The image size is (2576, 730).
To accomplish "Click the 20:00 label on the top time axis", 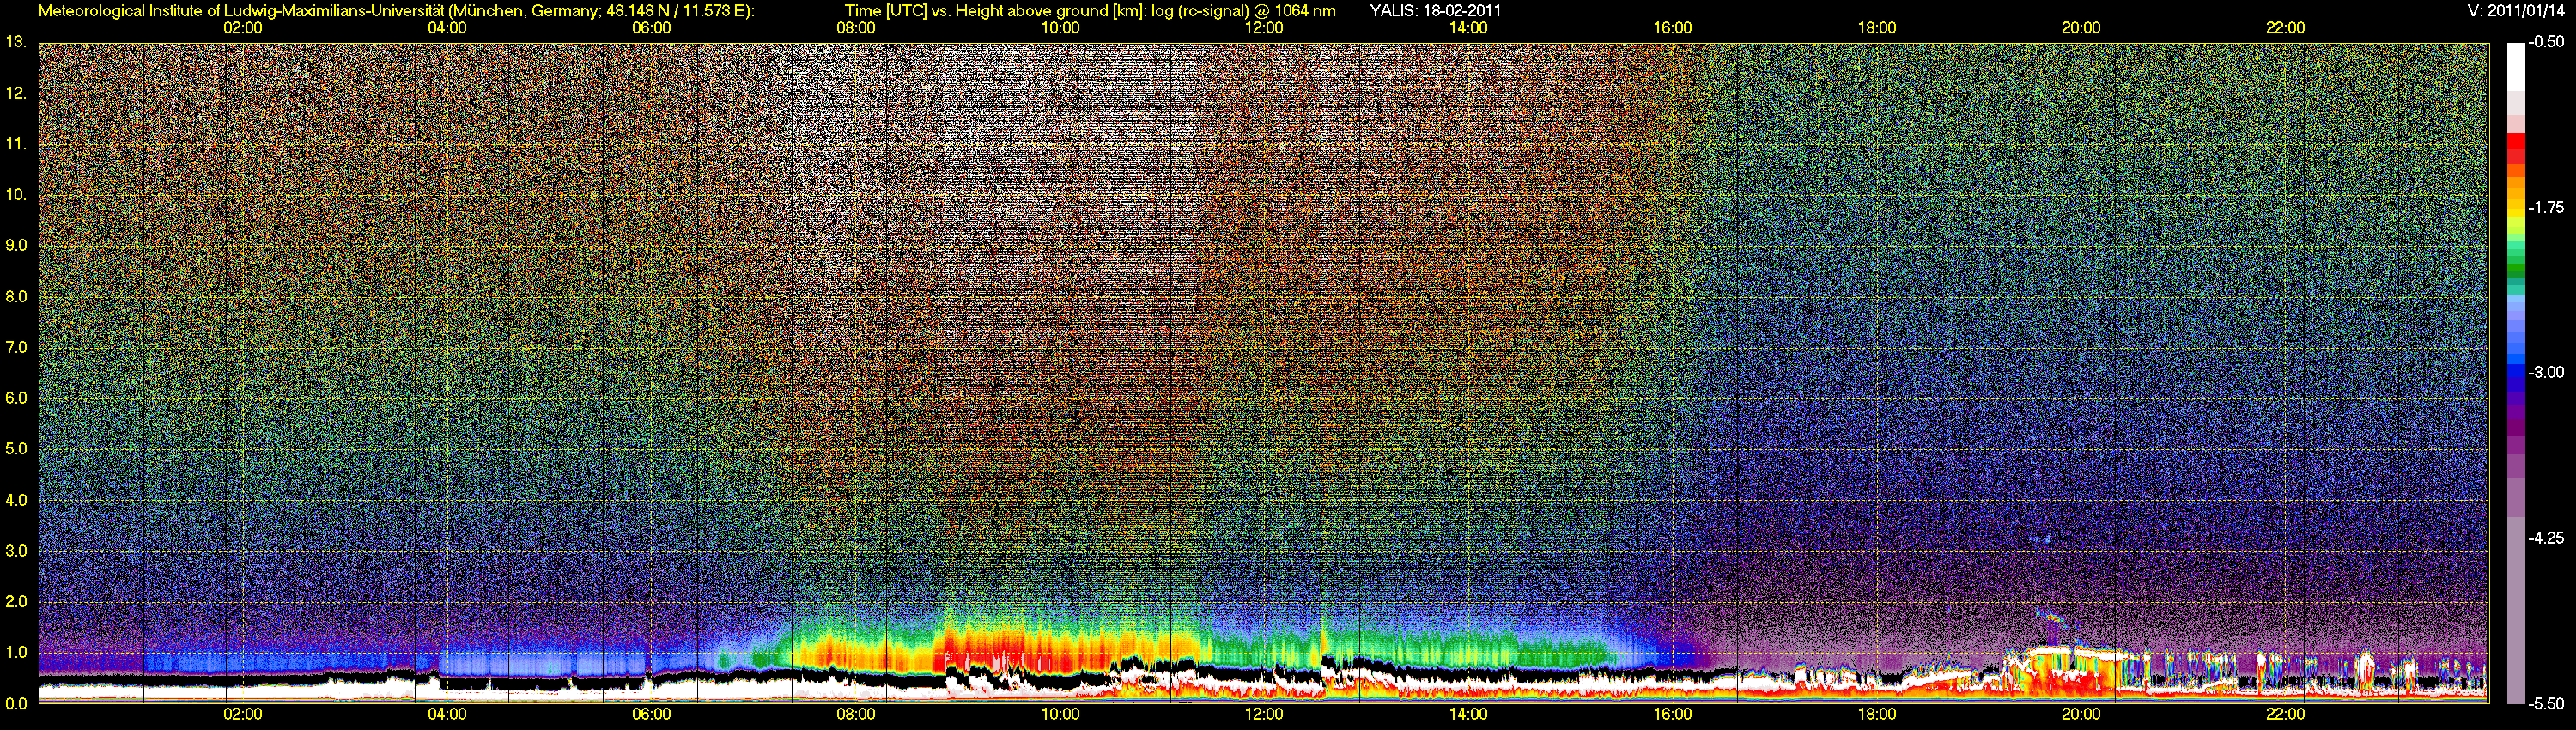I will (2081, 28).
